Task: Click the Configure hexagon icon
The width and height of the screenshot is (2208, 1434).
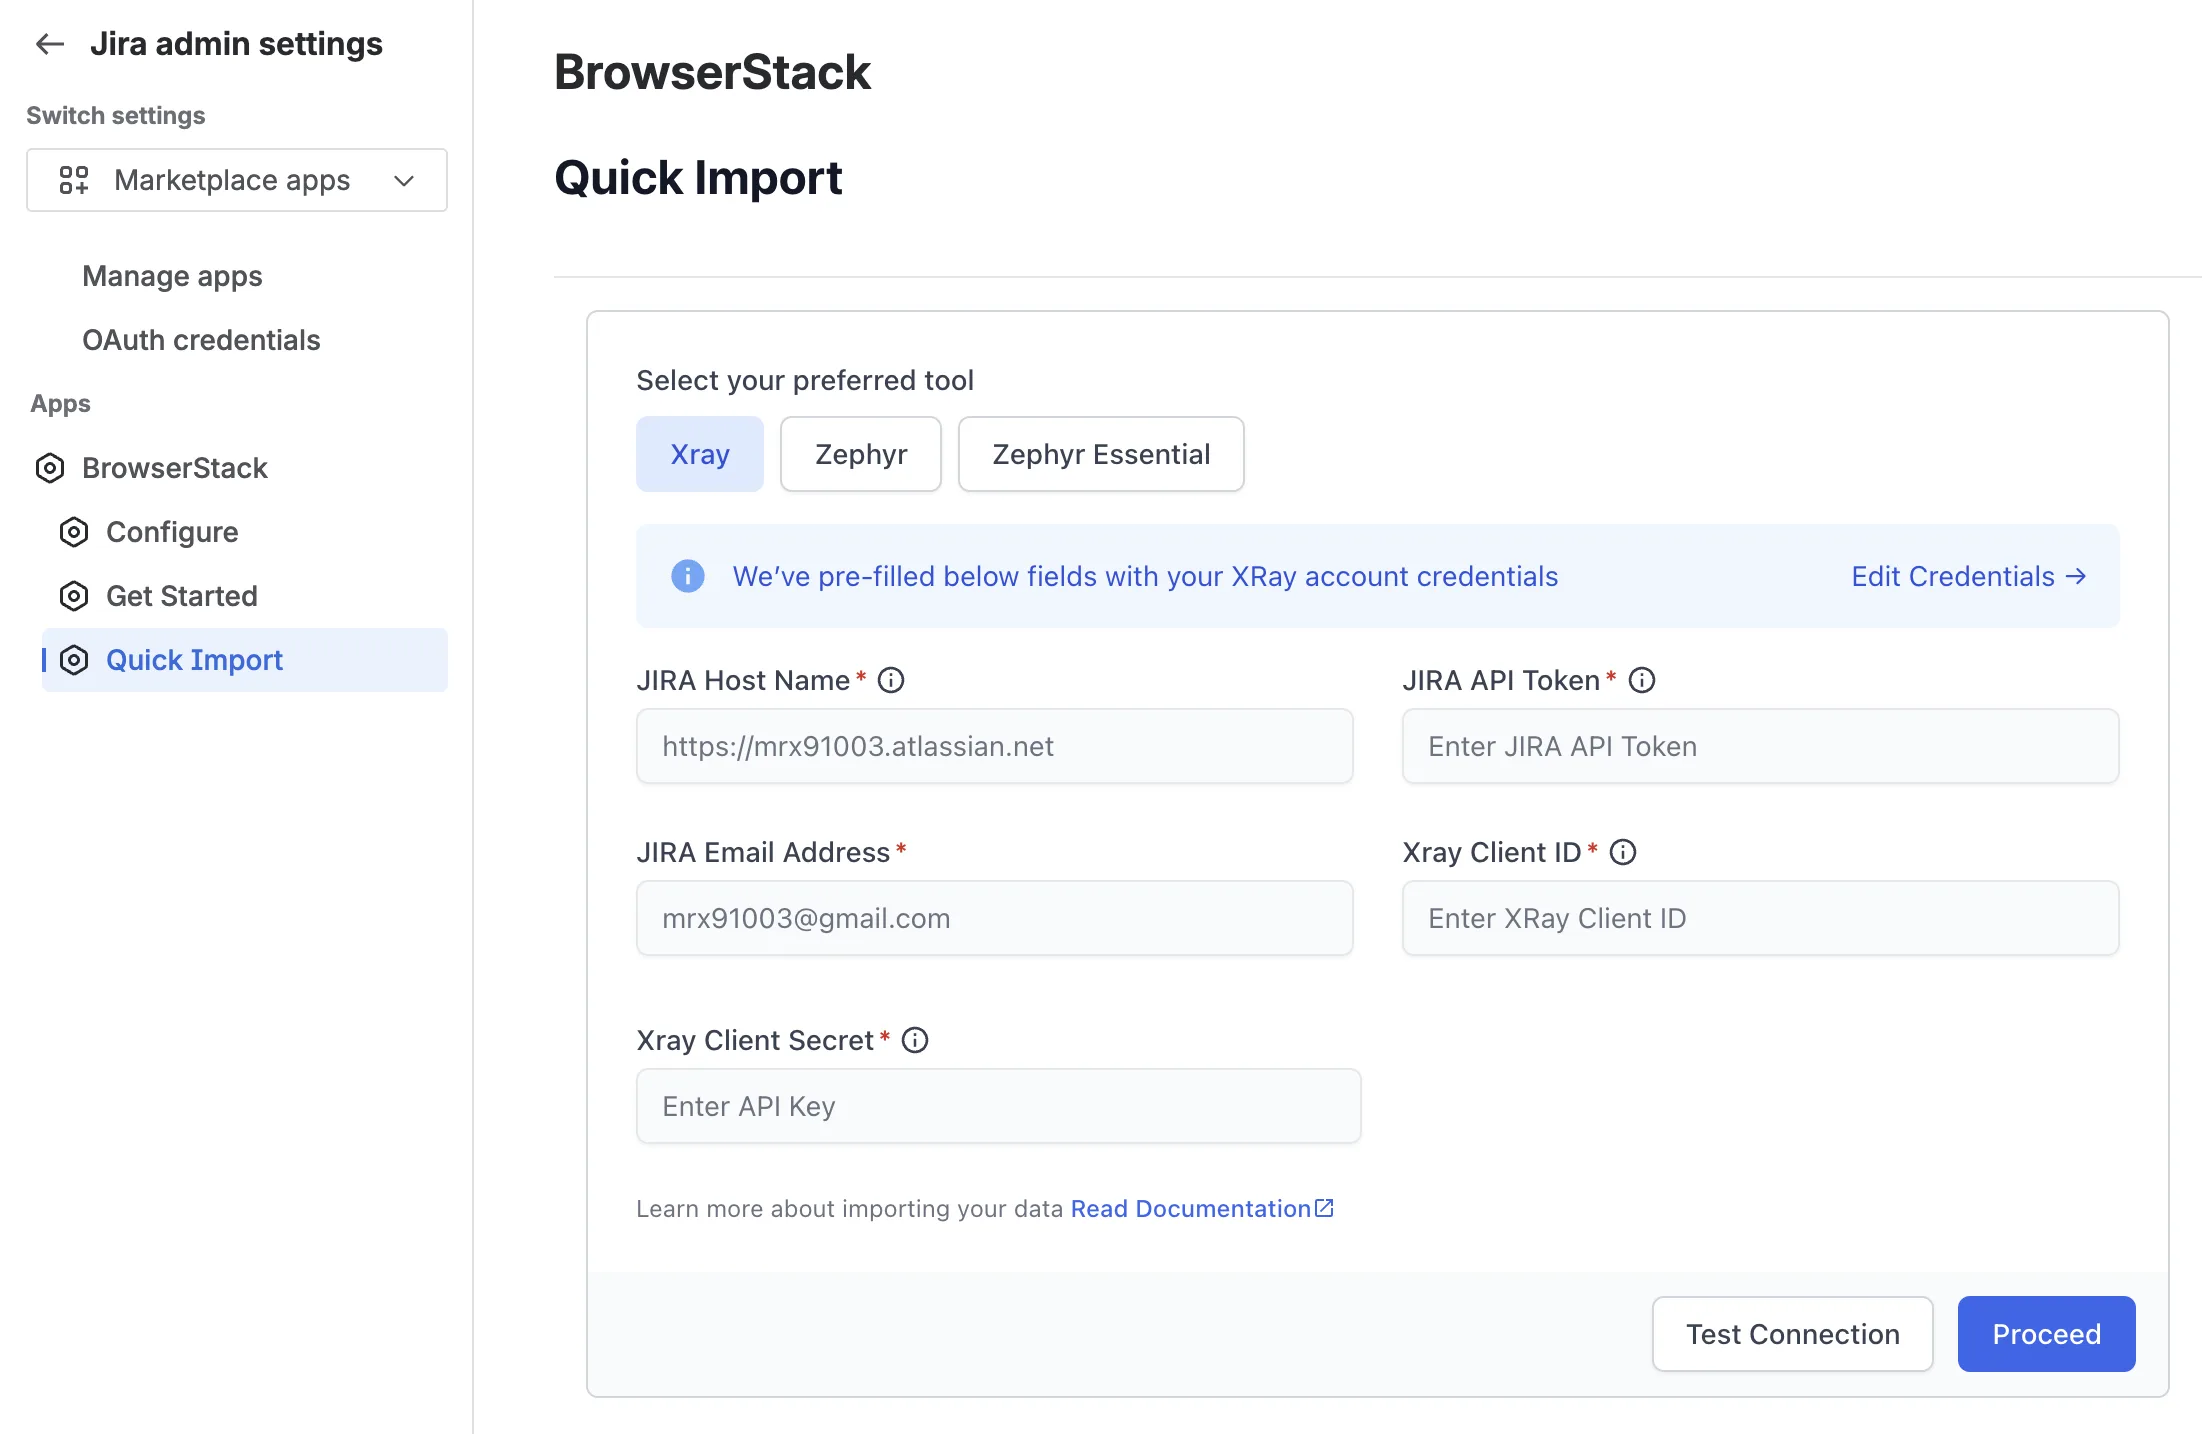Action: tap(74, 532)
